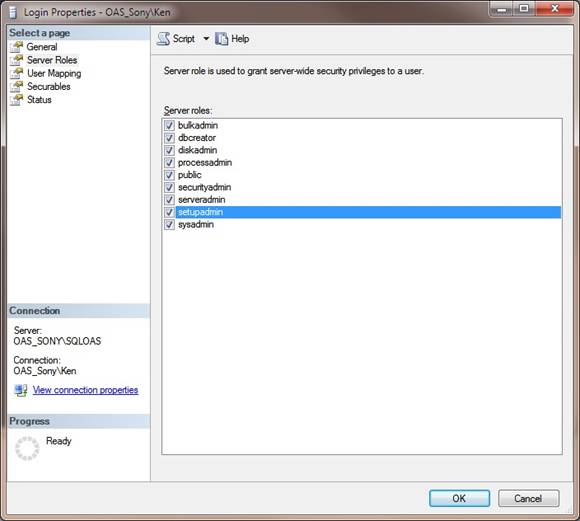
Task: Select the serveradmin role name
Action: pos(202,200)
